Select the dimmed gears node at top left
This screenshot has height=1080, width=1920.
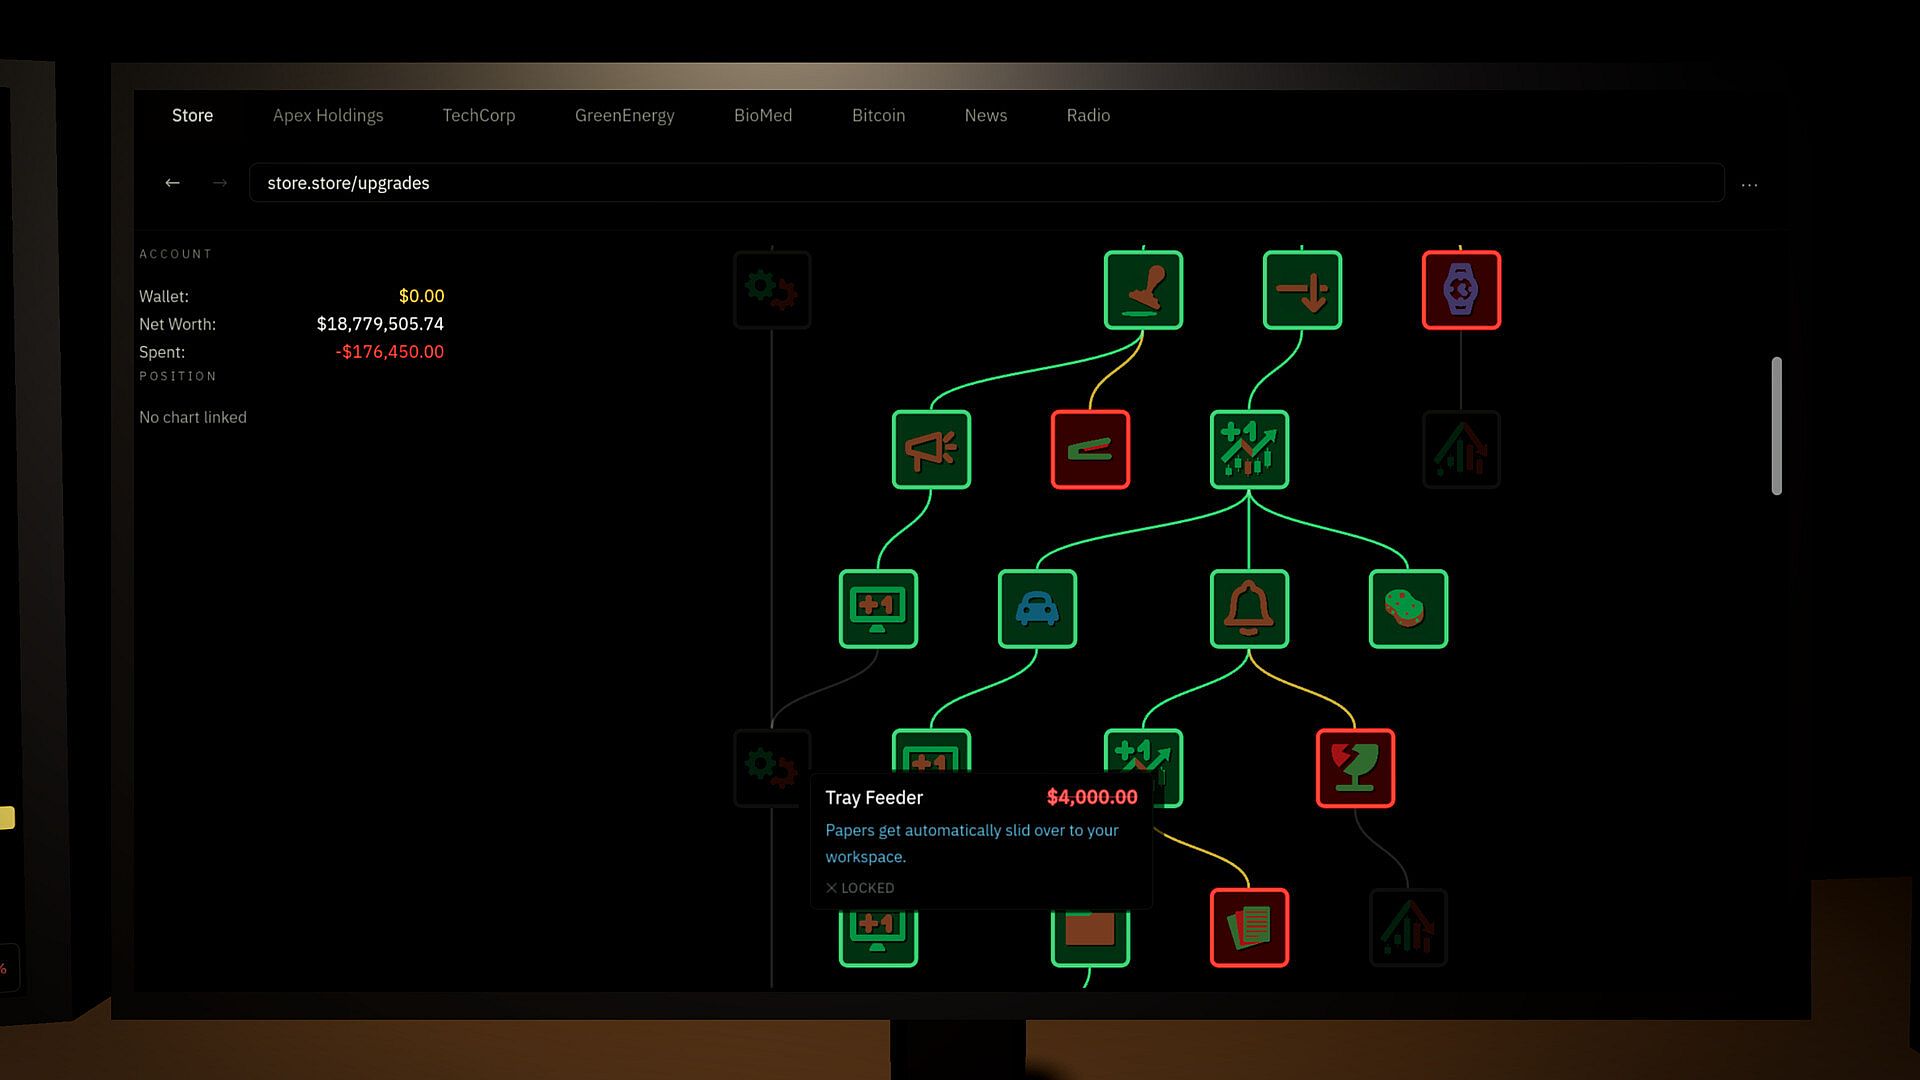[x=772, y=290]
